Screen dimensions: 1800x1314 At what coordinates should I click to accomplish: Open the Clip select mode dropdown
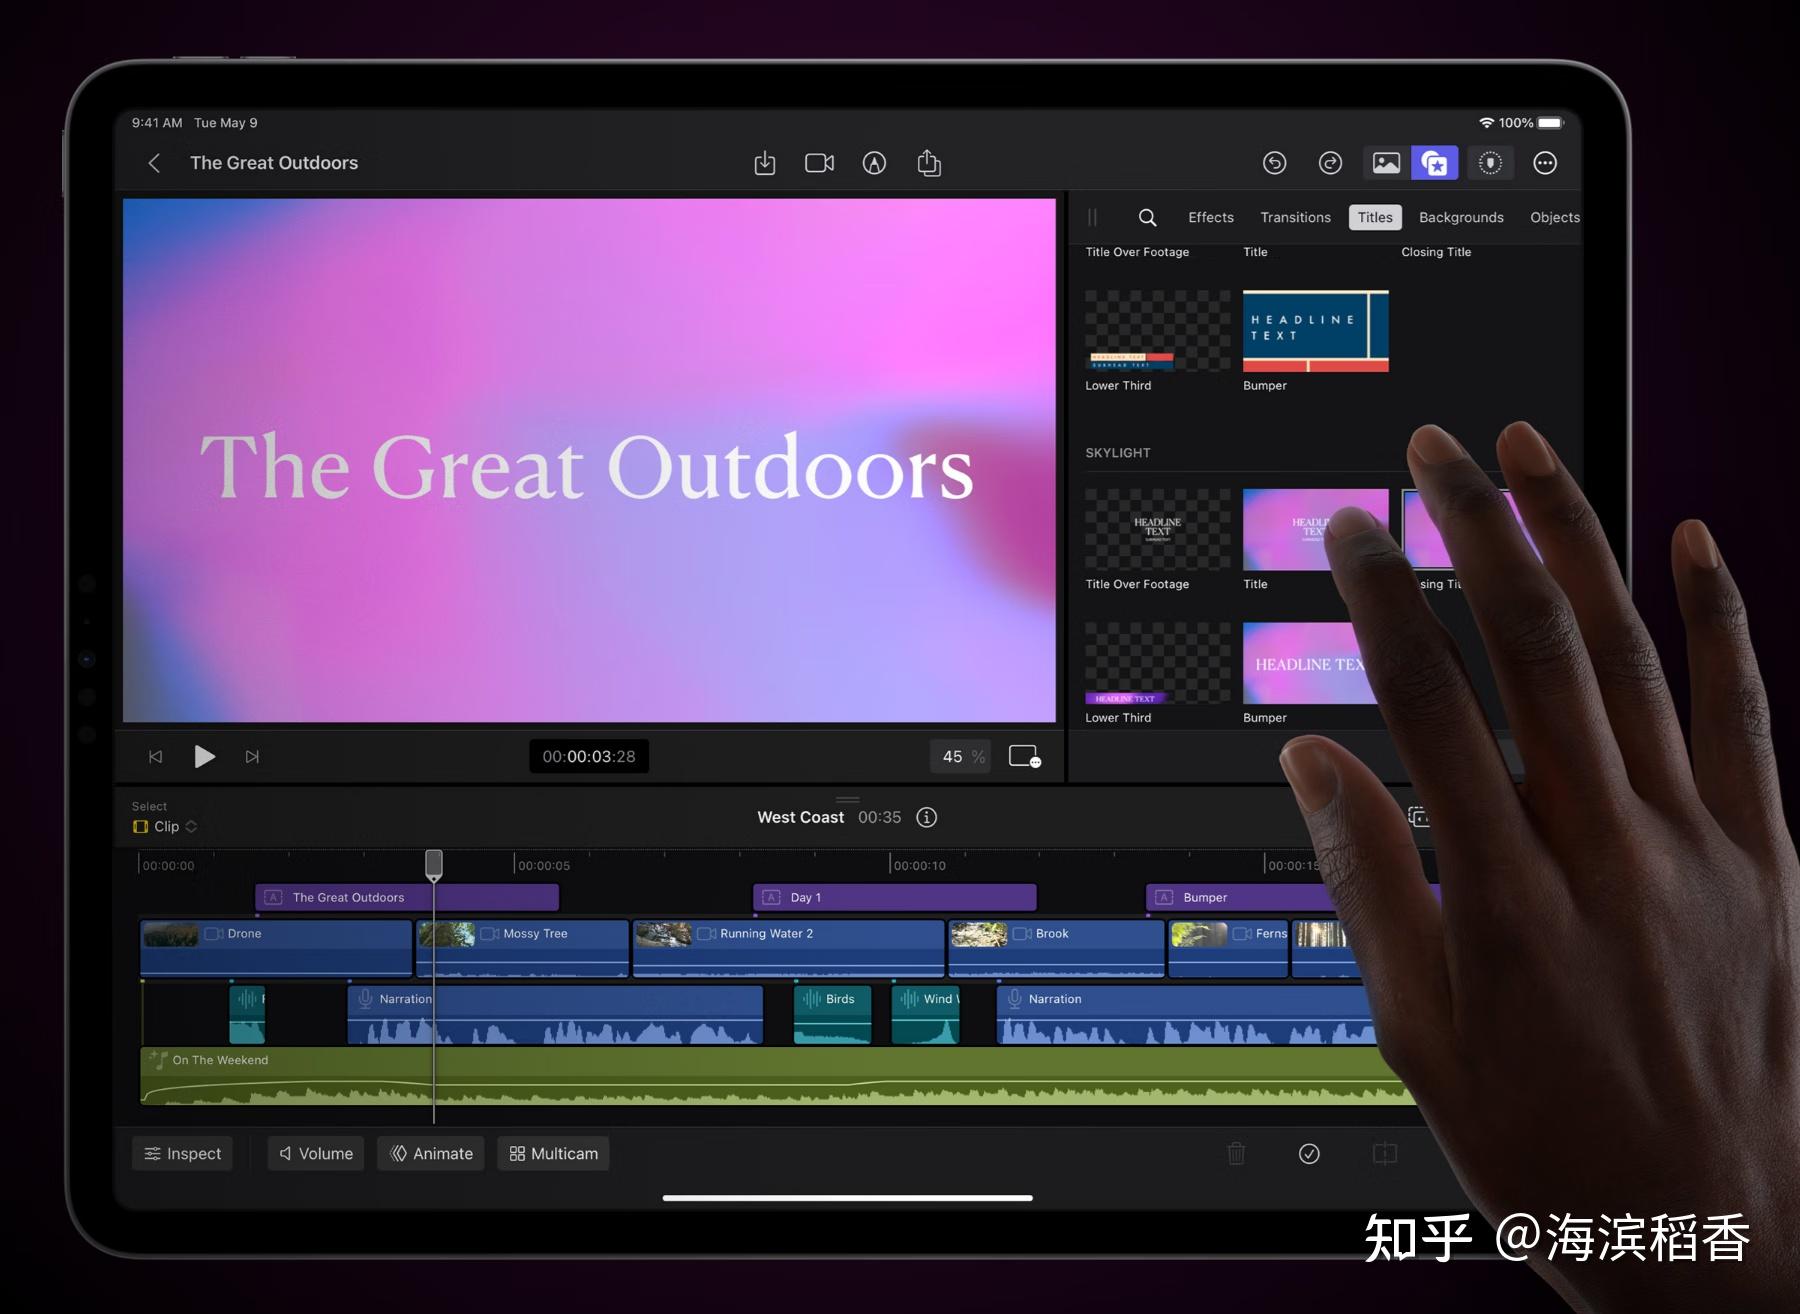point(165,826)
